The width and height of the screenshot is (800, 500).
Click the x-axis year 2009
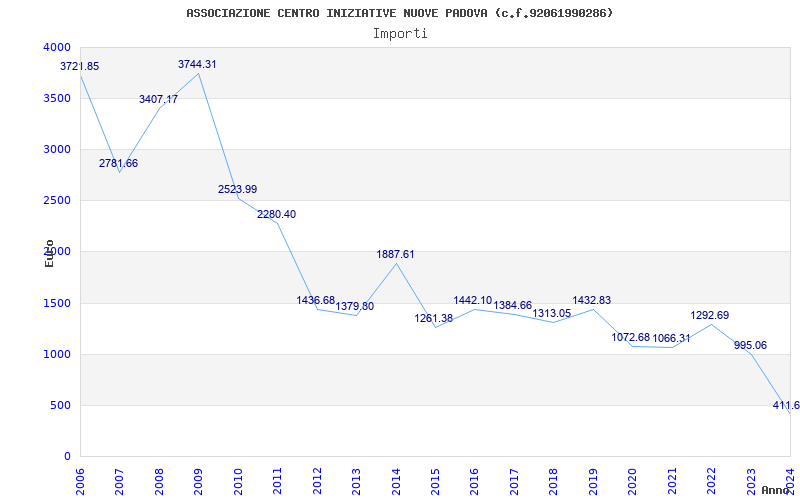[x=198, y=482]
